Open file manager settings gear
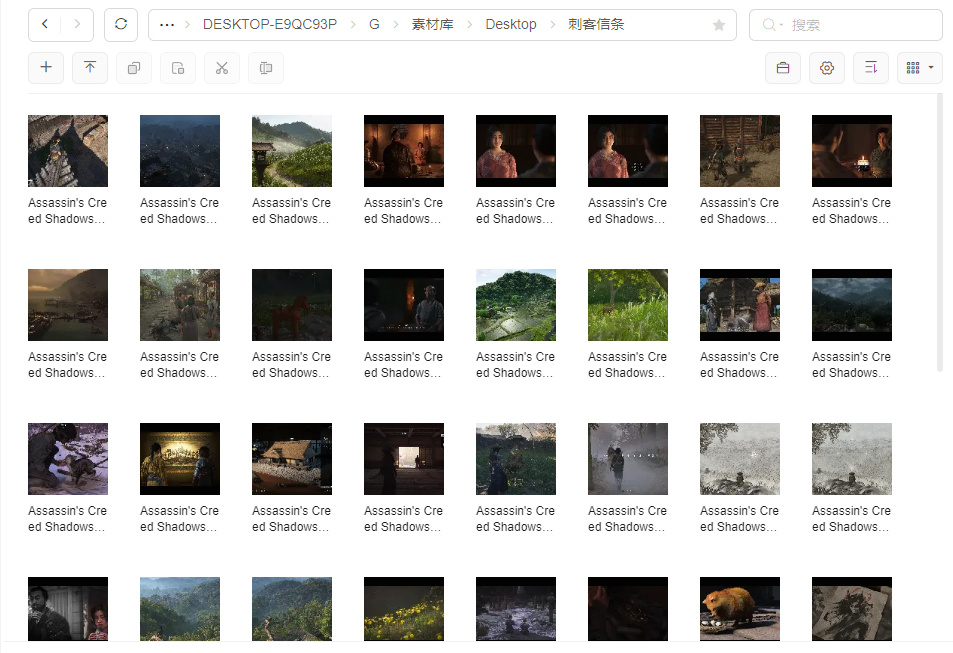This screenshot has height=653, width=953. pyautogui.click(x=827, y=67)
